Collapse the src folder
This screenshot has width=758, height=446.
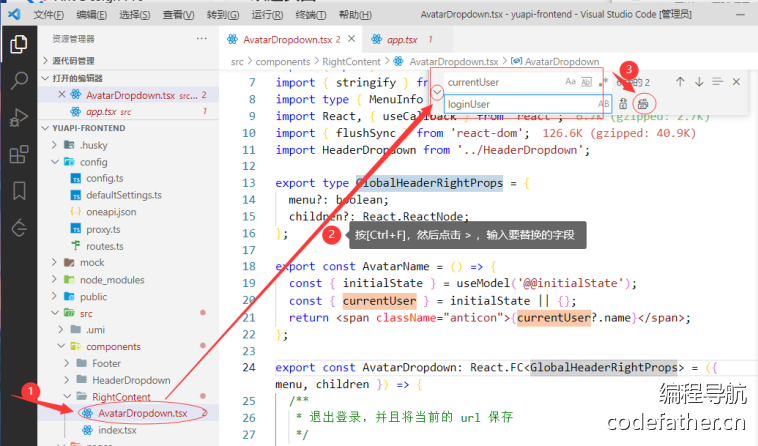[54, 313]
